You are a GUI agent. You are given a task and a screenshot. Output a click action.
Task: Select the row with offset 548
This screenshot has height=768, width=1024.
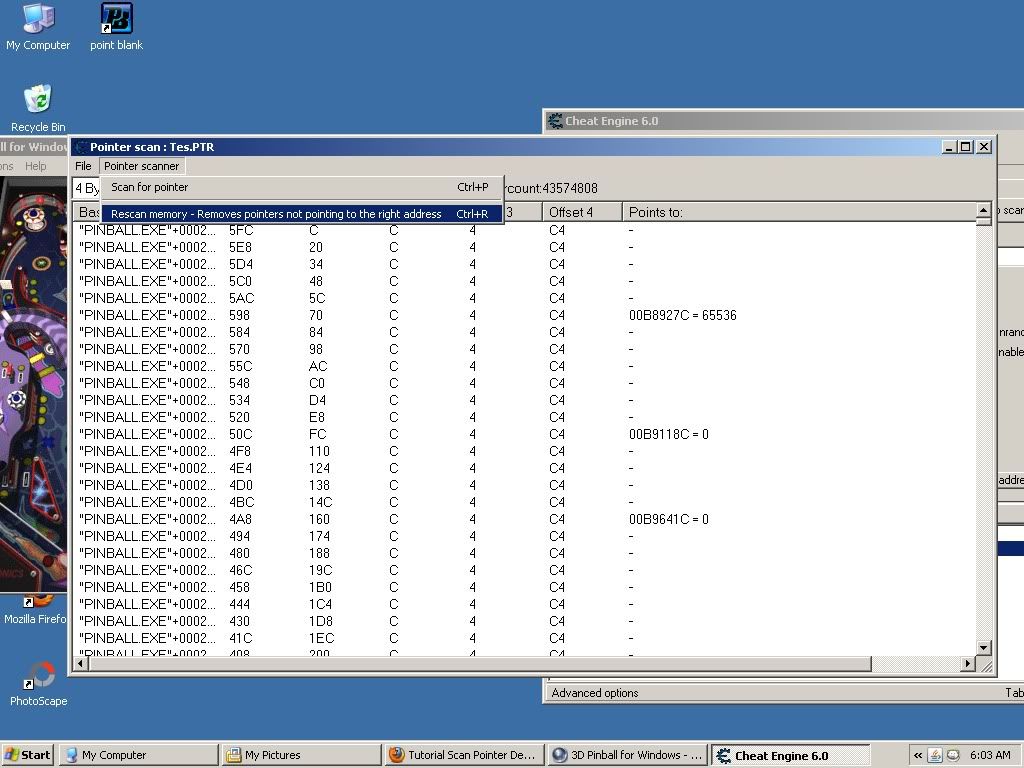526,383
